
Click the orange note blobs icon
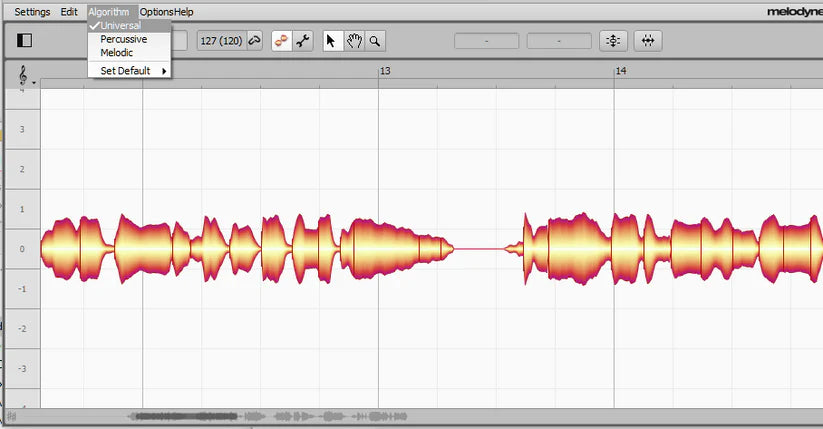click(x=282, y=41)
